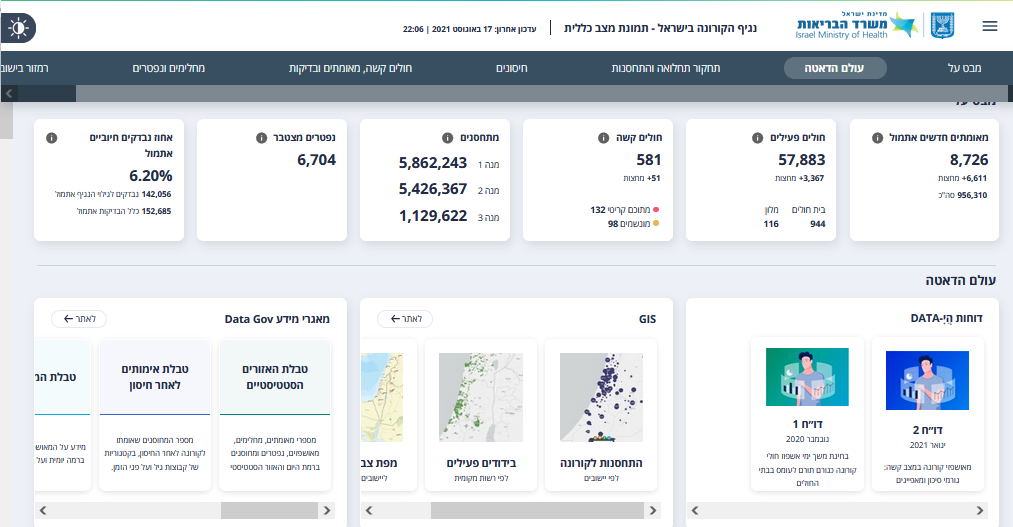Toggle the light/dark mode sun button

(x=18, y=28)
